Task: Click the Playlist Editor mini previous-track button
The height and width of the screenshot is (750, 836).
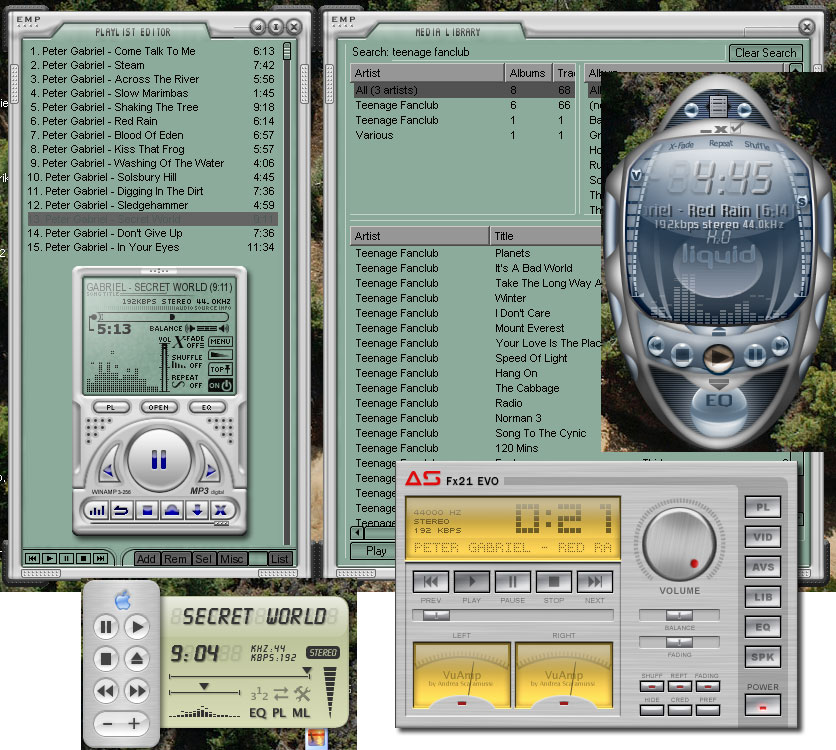Action: (32, 558)
